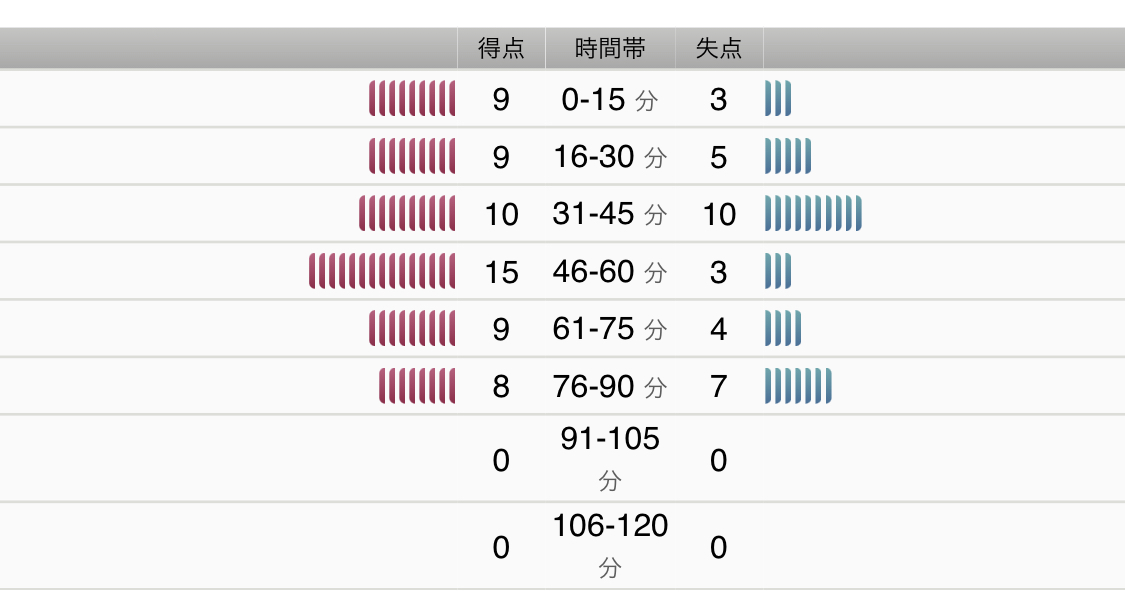Image resolution: width=1125 pixels, height=615 pixels.
Task: Select the 106-120 分 time period label
Action: pyautogui.click(x=610, y=546)
